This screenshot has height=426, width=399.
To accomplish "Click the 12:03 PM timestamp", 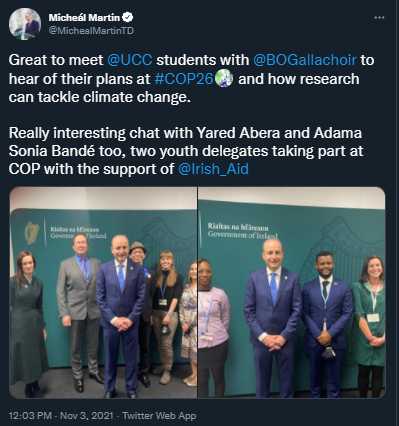I will click(x=30, y=416).
